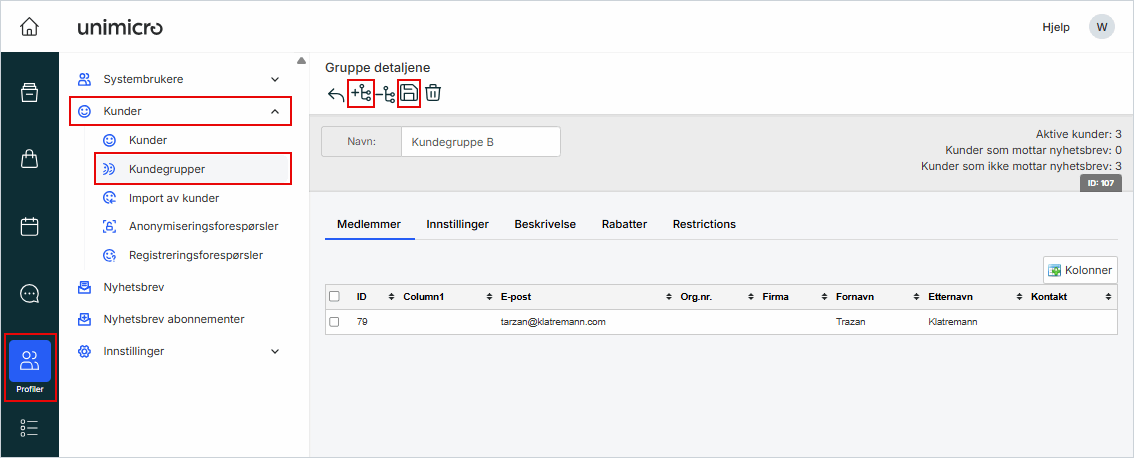1134x458 pixels.
Task: Open the checklist icon at sidebar bottom
Action: tap(30, 428)
